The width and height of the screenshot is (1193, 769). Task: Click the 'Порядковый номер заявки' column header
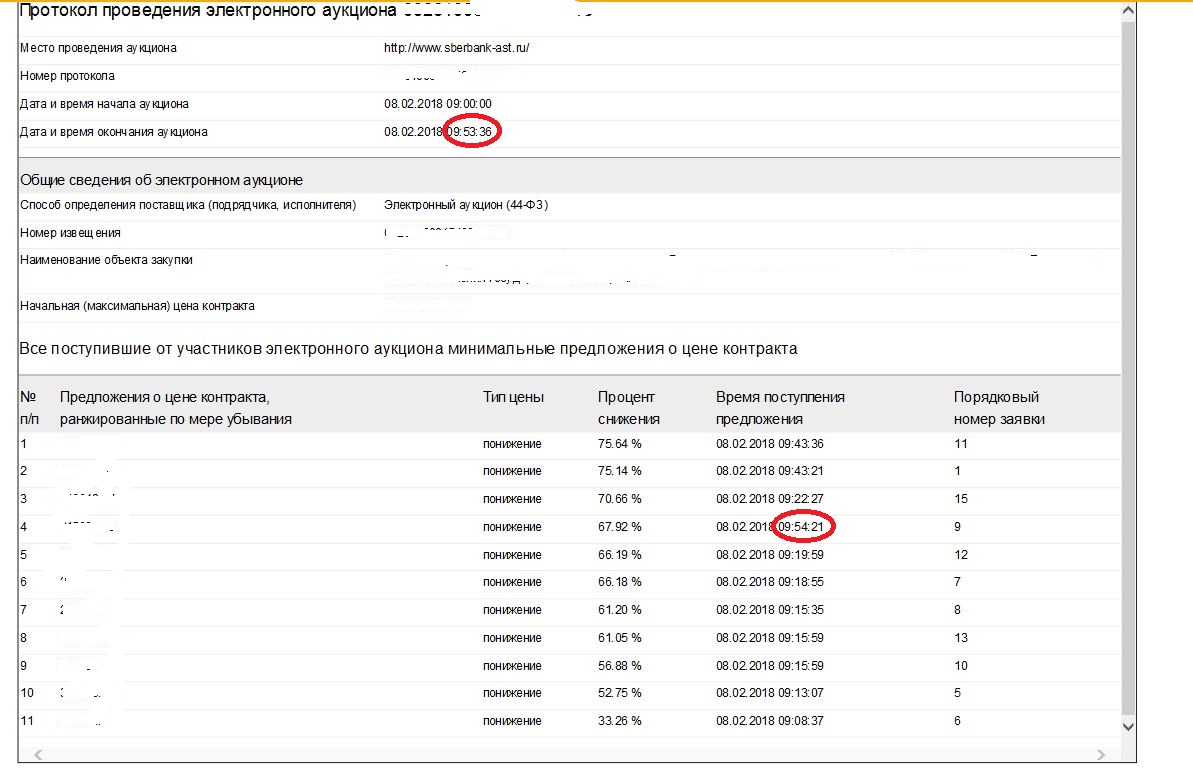(x=999, y=408)
